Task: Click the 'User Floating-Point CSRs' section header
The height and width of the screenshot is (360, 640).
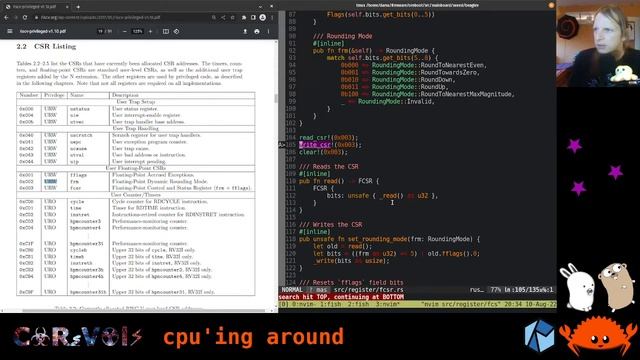Action: [136, 168]
